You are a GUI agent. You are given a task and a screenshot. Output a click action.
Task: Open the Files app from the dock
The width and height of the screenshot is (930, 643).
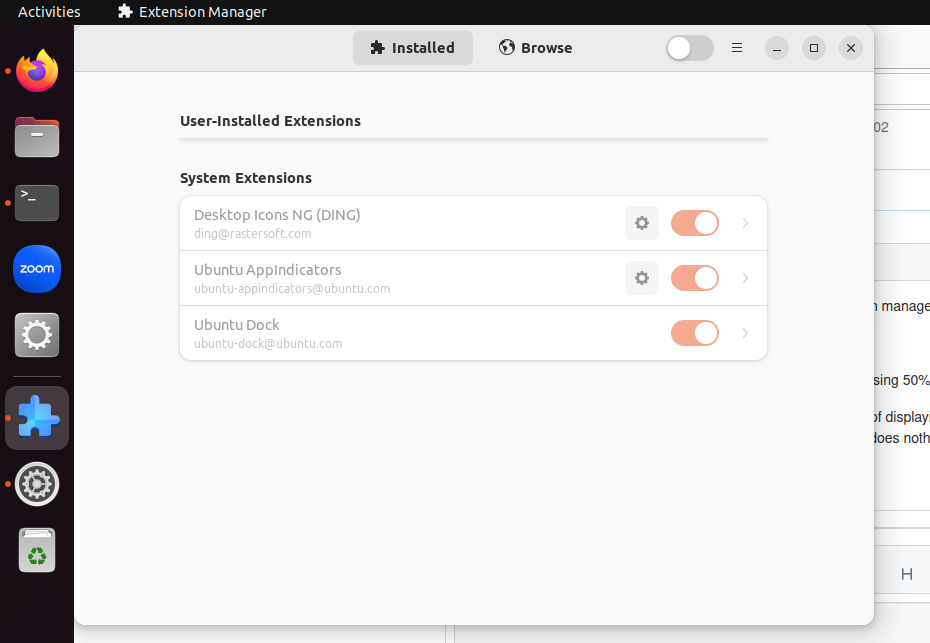pyautogui.click(x=37, y=137)
